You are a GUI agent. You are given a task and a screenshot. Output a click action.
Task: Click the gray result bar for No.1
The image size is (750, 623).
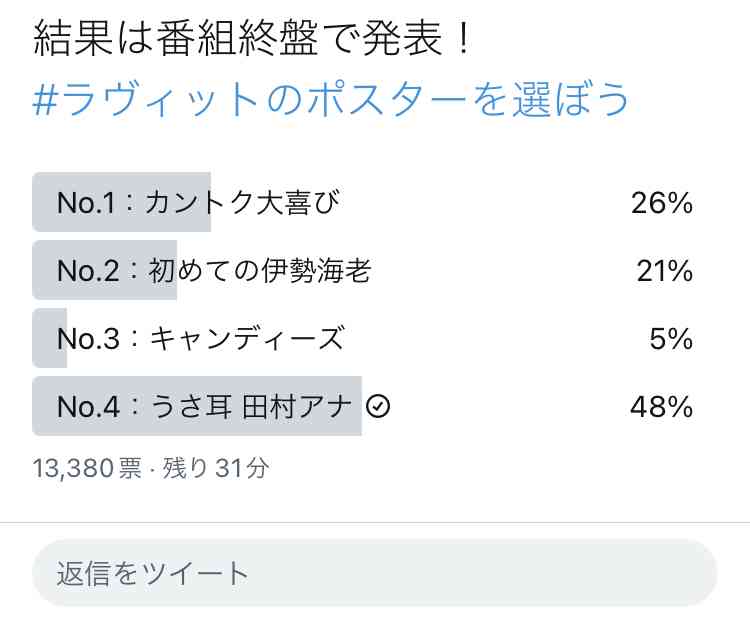click(x=121, y=202)
